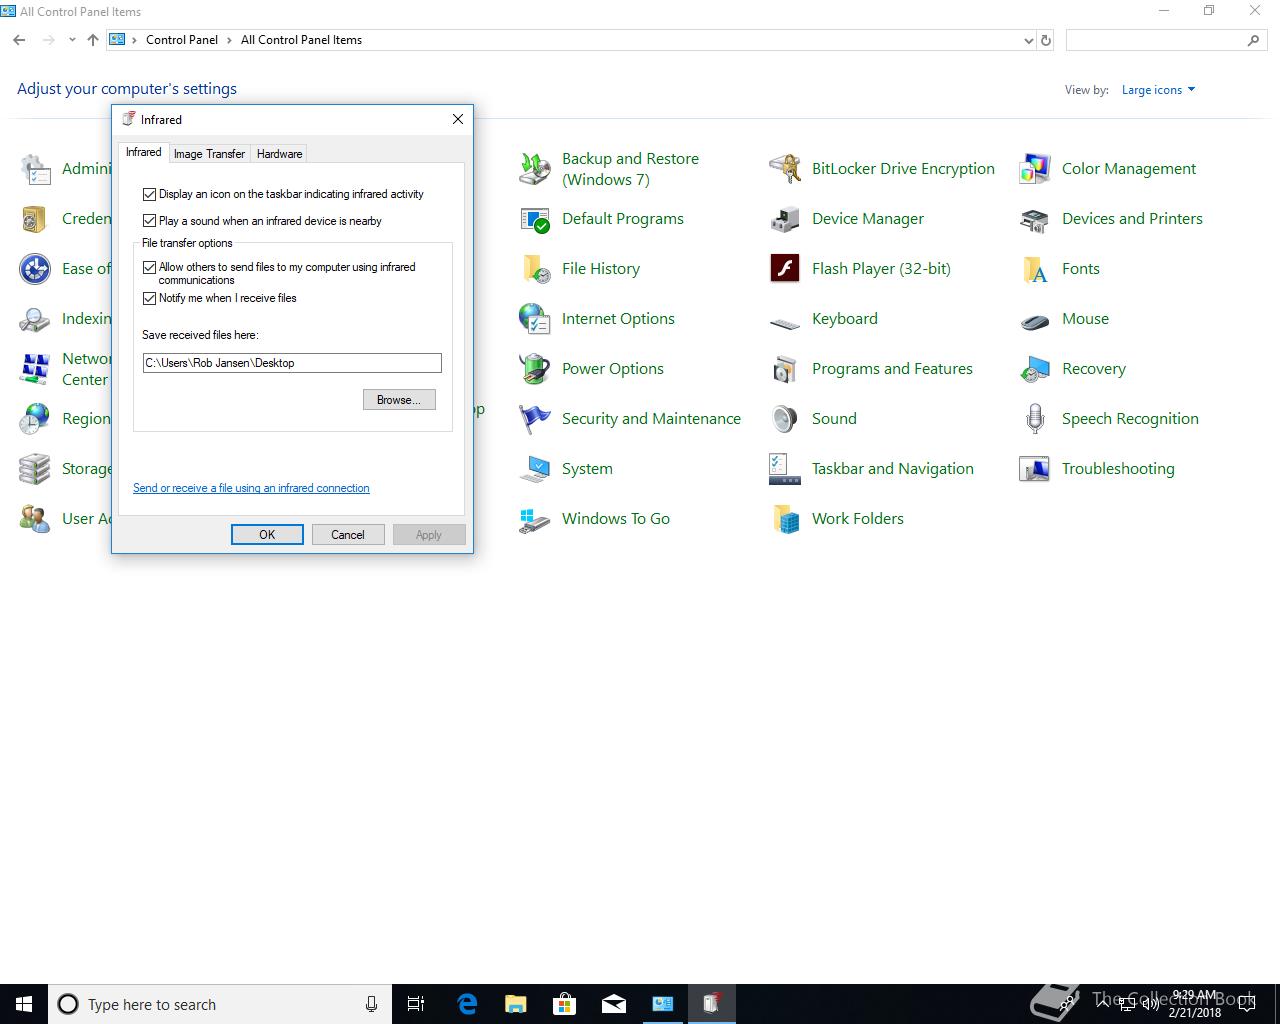Open Backup and Restore (Windows 7) icon
The image size is (1280, 1024).
[x=535, y=169]
